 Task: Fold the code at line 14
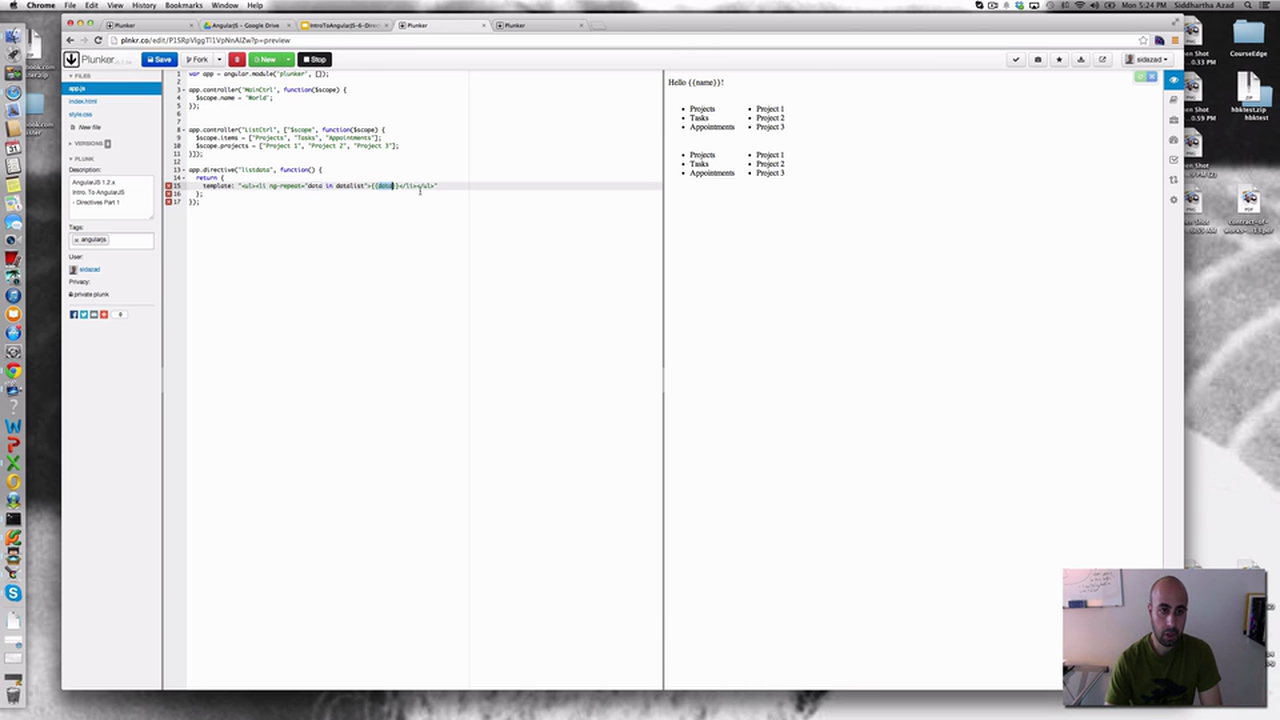click(184, 178)
